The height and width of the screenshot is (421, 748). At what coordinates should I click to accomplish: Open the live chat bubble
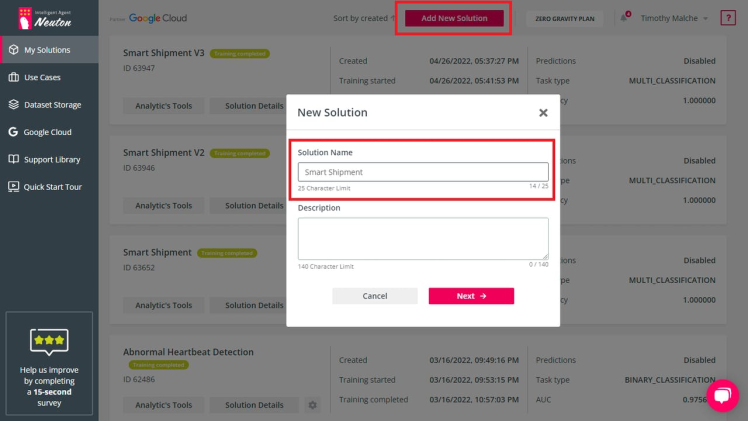[722, 396]
